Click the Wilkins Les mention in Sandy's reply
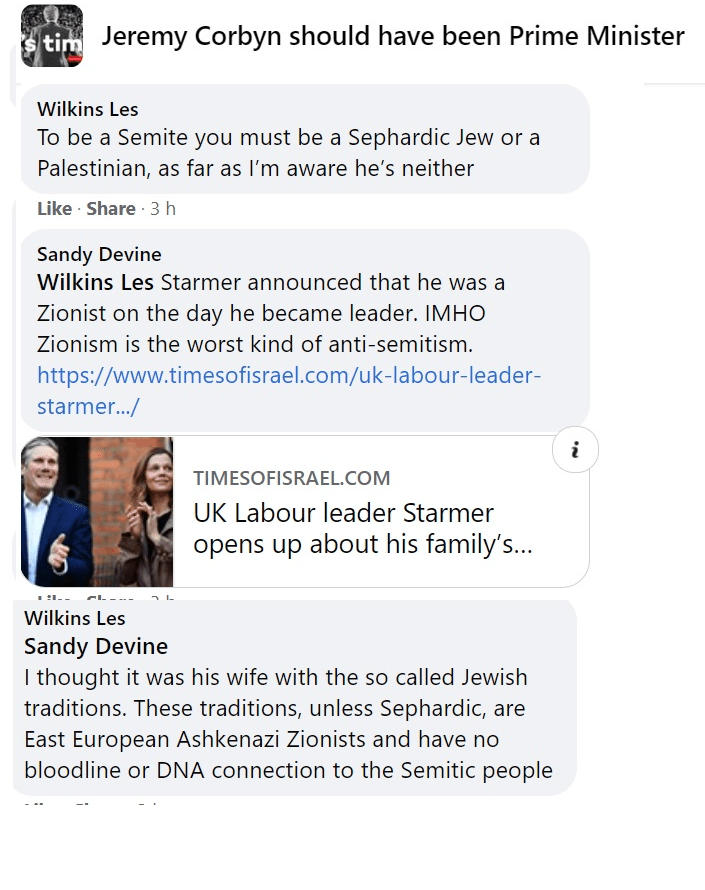Viewport: 705px width, 890px height. coord(95,282)
